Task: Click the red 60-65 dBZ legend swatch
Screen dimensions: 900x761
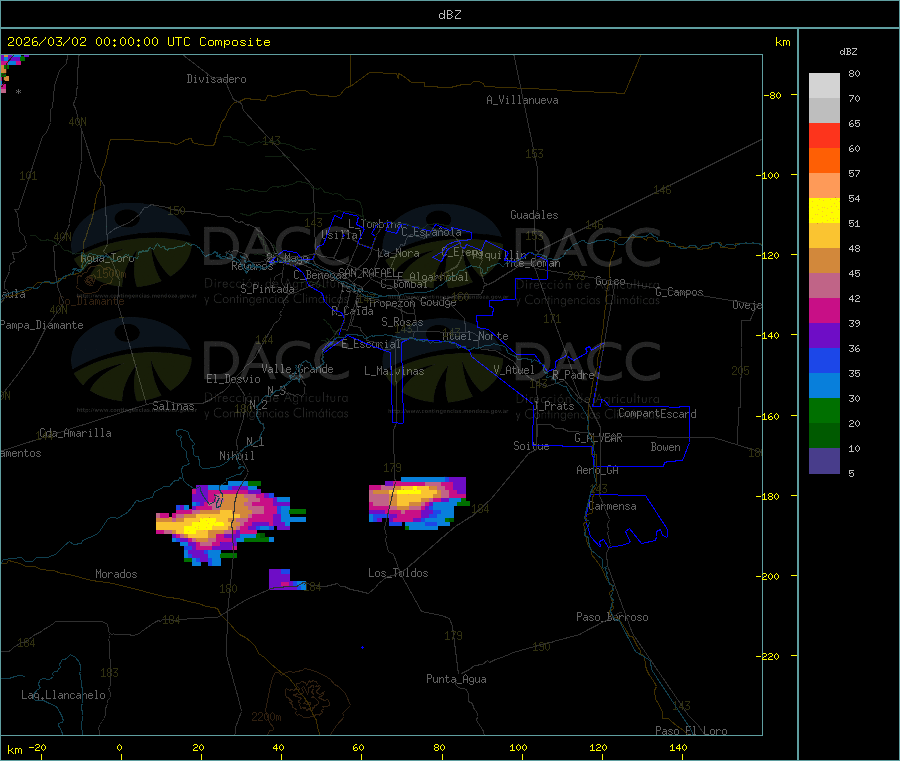Action: pyautogui.click(x=824, y=135)
